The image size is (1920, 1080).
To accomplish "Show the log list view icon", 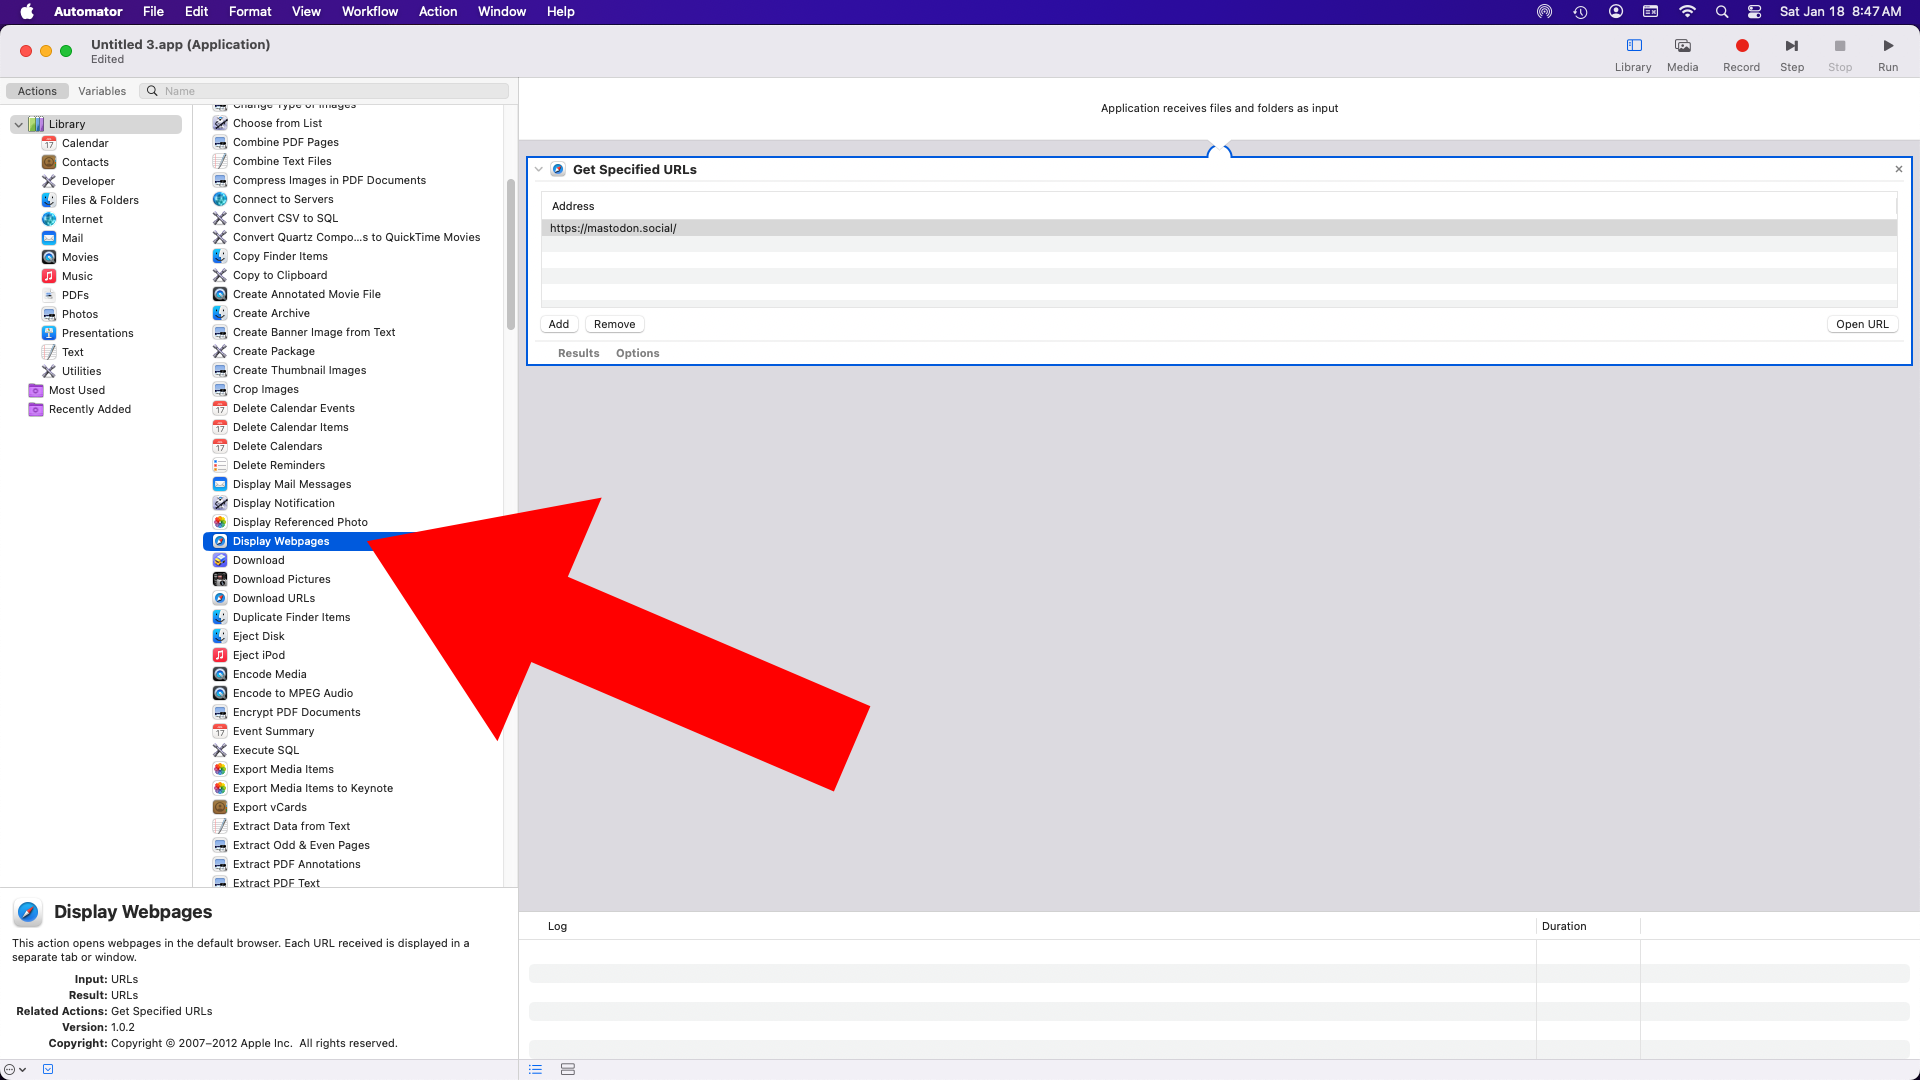I will pyautogui.click(x=536, y=1069).
